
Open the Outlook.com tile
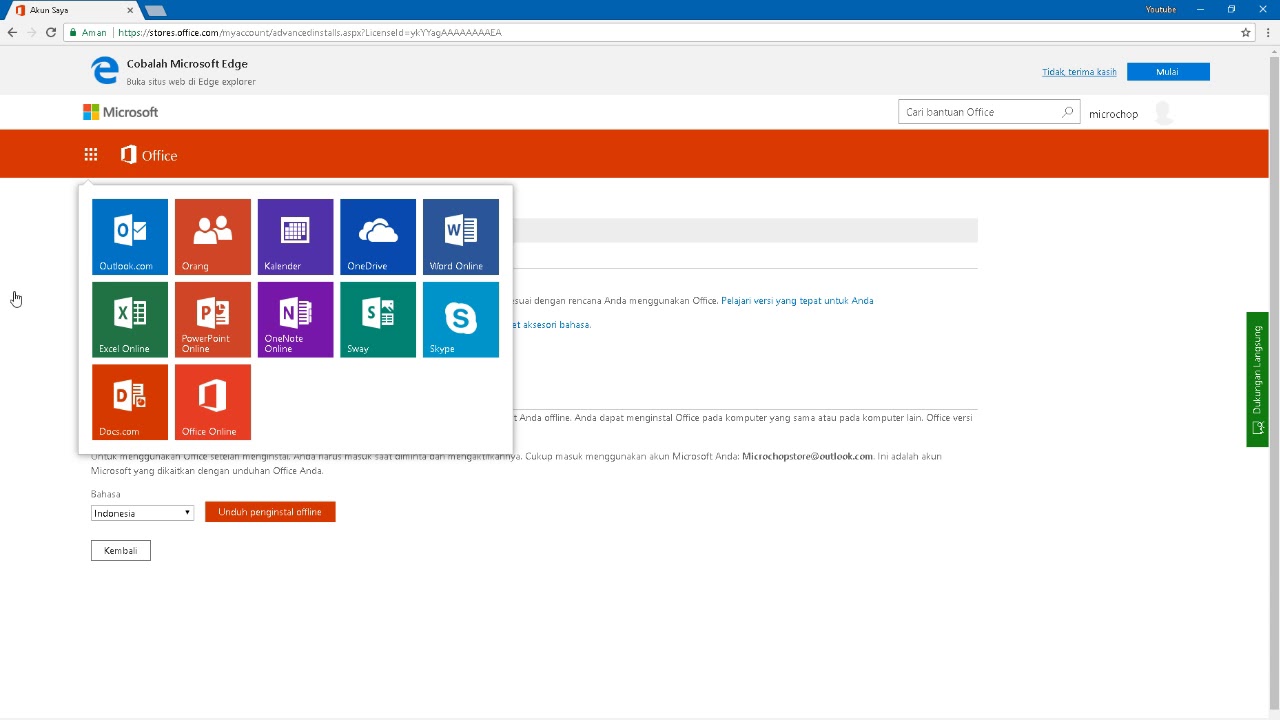130,236
